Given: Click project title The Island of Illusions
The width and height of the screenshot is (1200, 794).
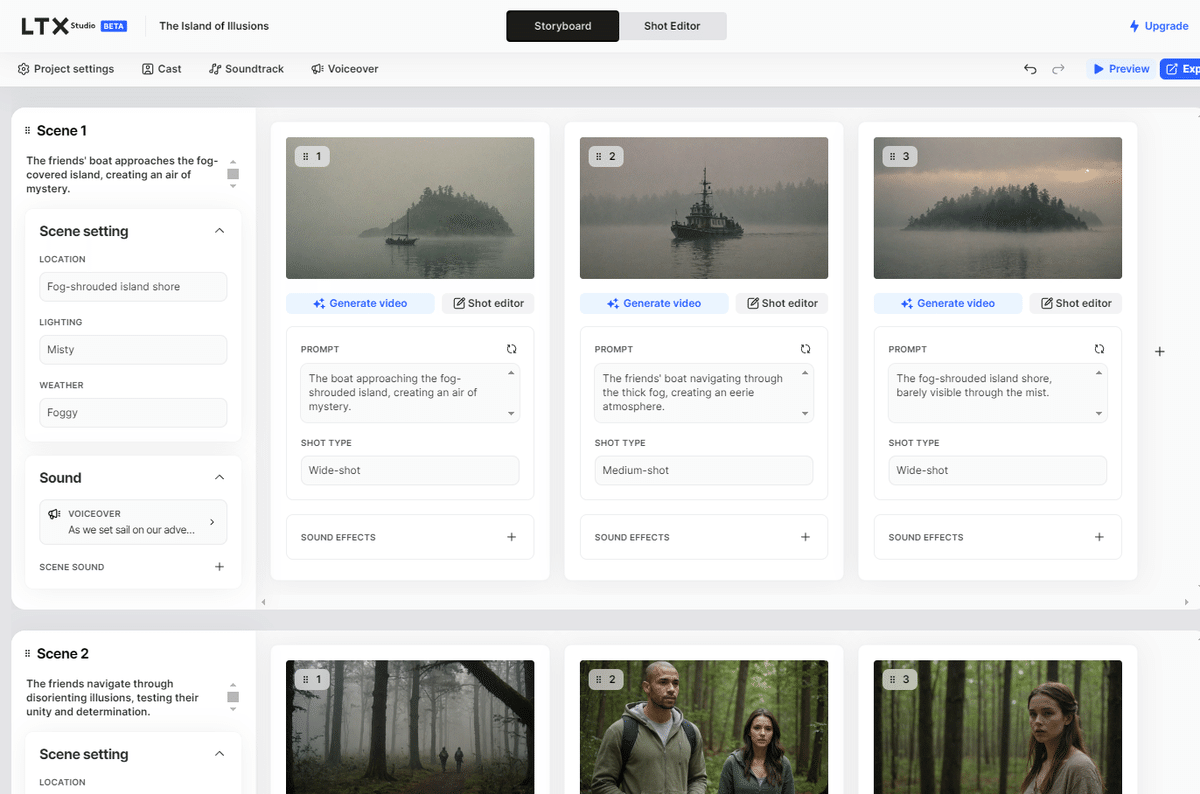Looking at the screenshot, I should [x=214, y=26].
